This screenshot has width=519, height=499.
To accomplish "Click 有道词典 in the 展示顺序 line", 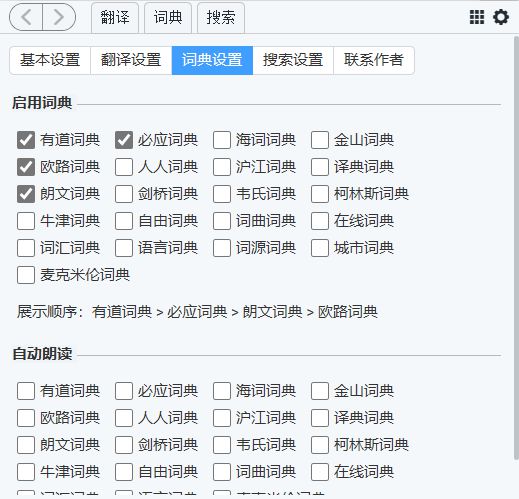I will (122, 312).
